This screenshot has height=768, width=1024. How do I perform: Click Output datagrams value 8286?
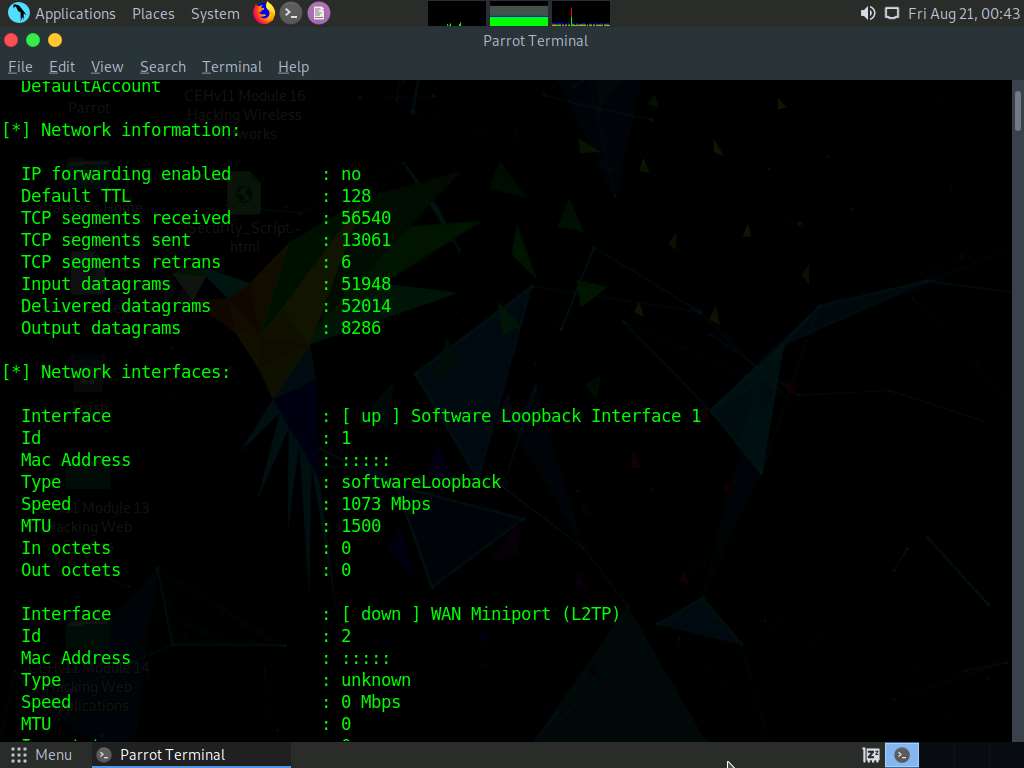pyautogui.click(x=360, y=328)
